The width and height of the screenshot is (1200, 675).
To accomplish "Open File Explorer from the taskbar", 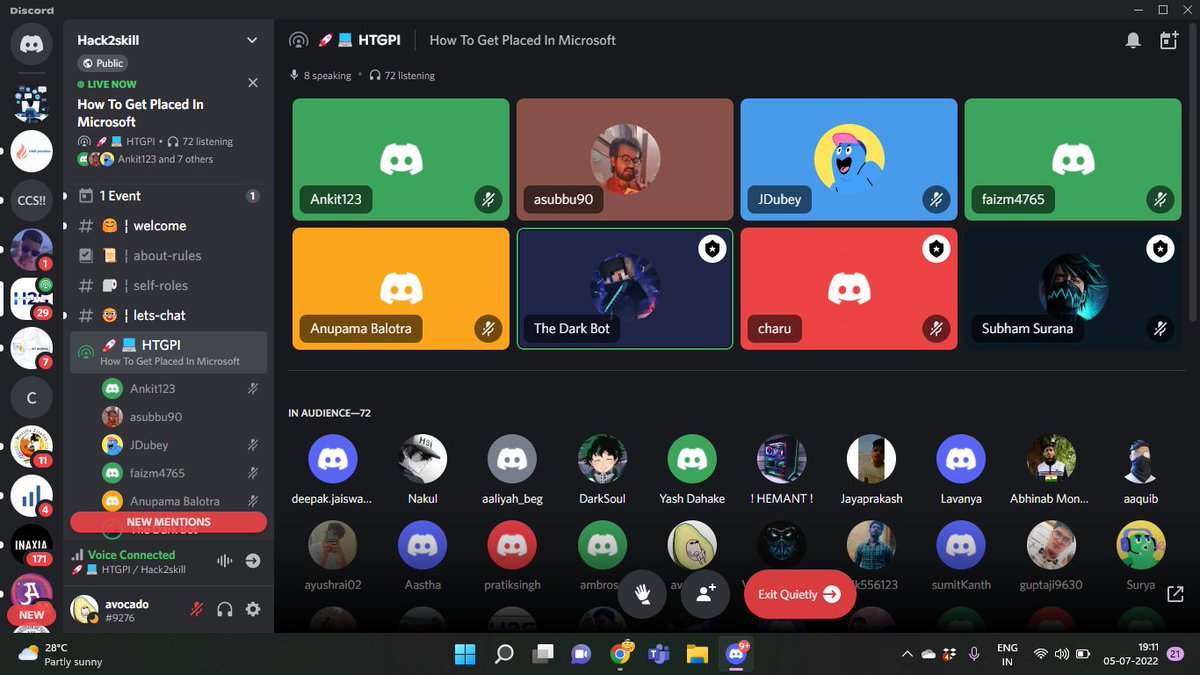I will 697,654.
